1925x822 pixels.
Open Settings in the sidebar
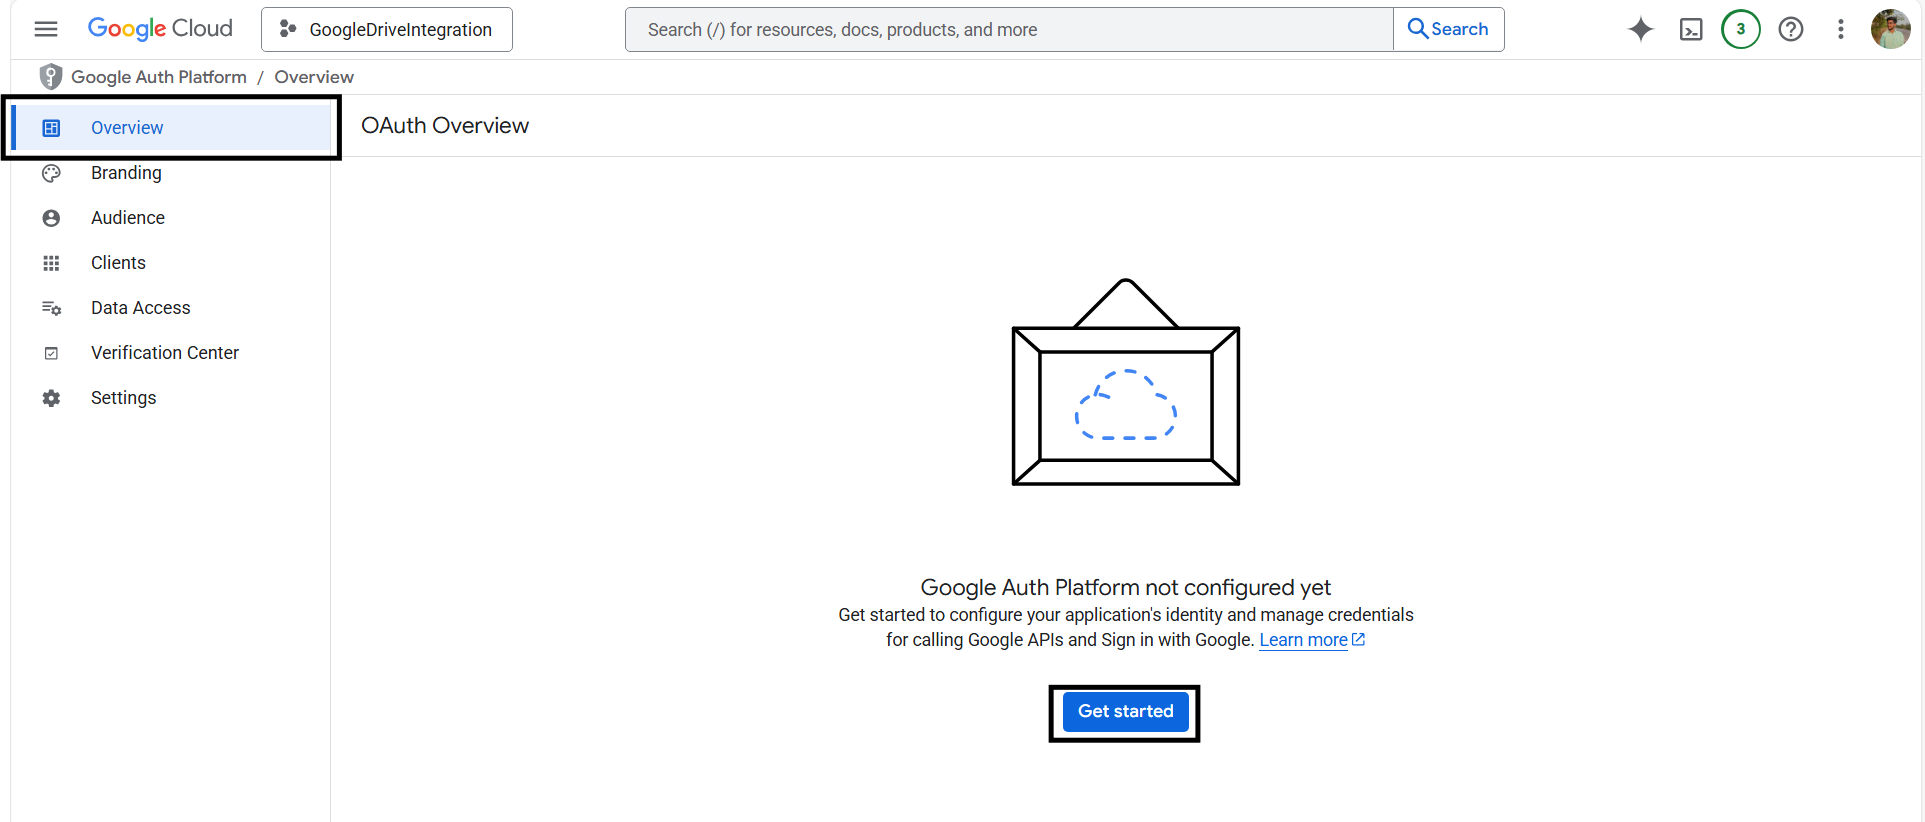(x=123, y=398)
